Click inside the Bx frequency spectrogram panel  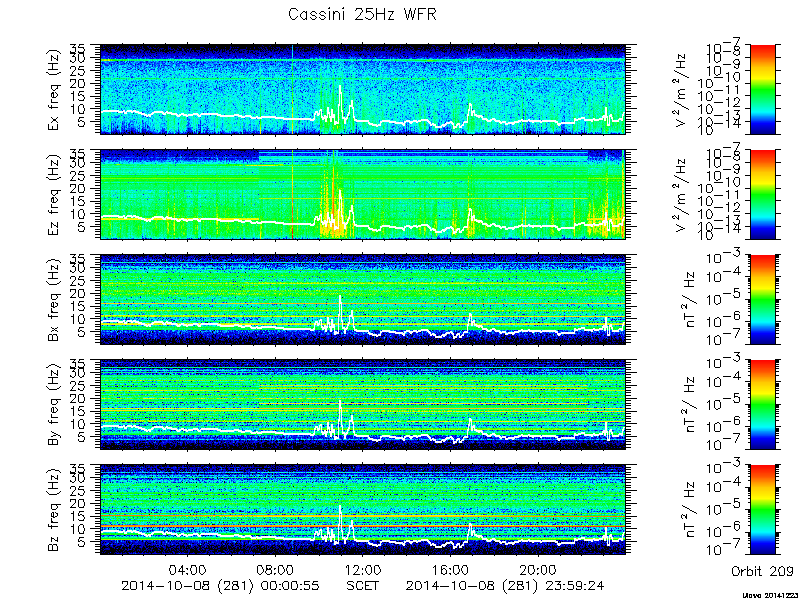(x=362, y=299)
